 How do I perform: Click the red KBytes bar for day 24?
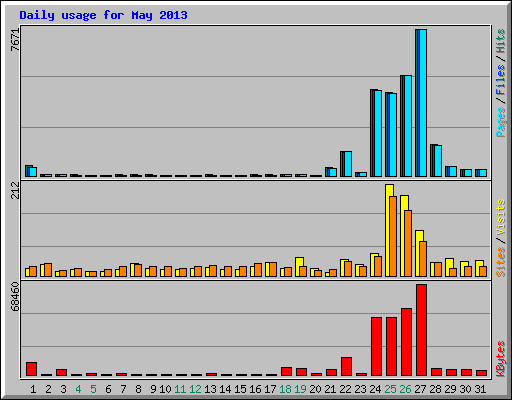click(x=376, y=347)
